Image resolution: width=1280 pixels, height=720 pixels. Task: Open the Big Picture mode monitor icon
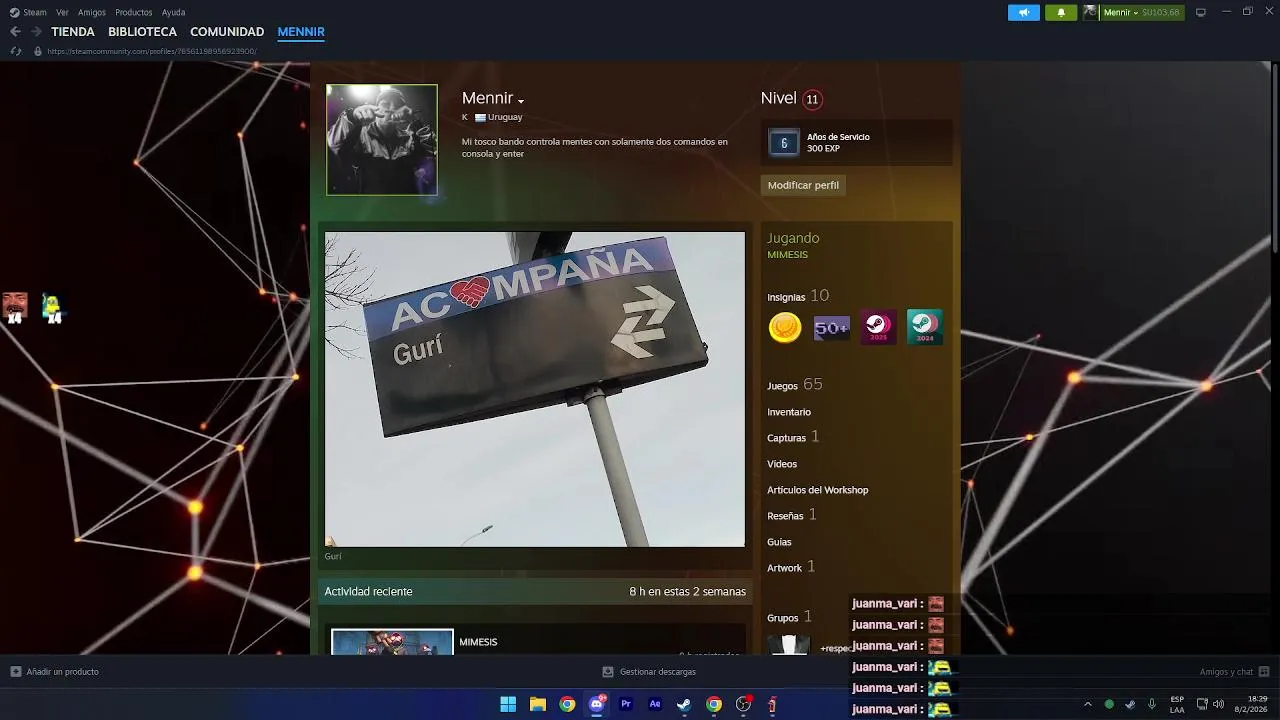(x=1201, y=12)
